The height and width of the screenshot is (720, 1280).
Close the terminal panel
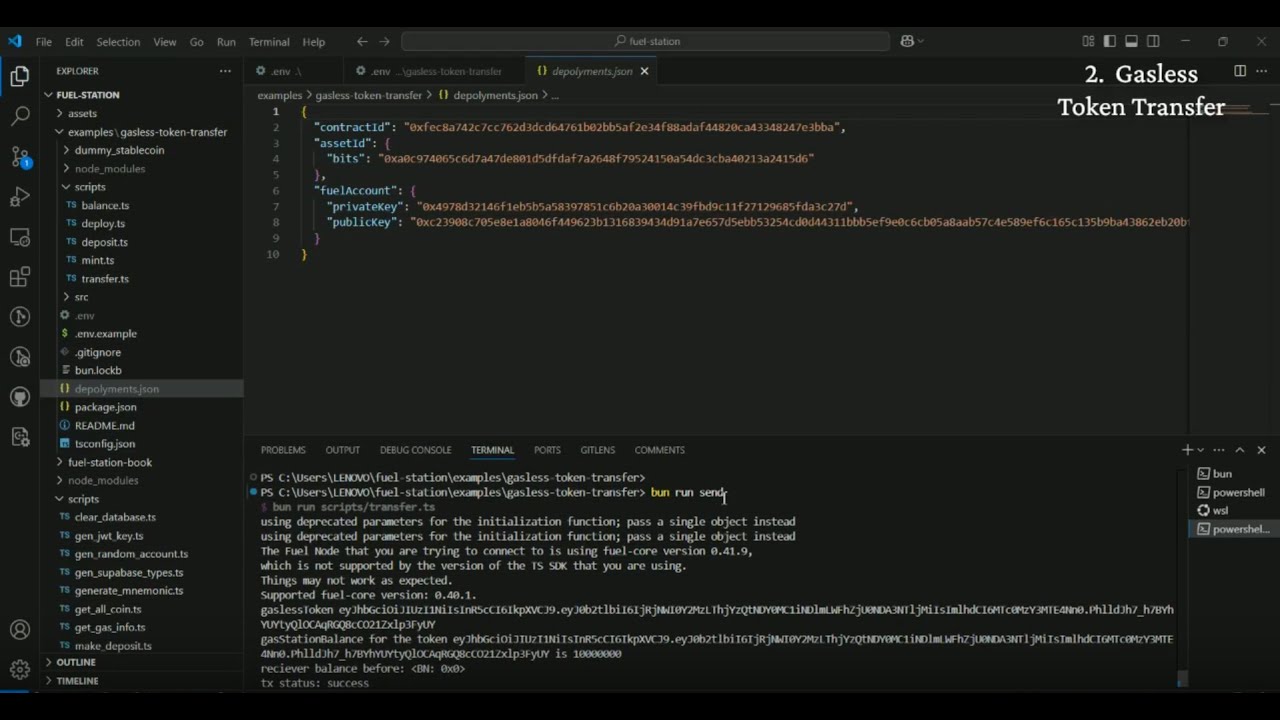point(1261,450)
